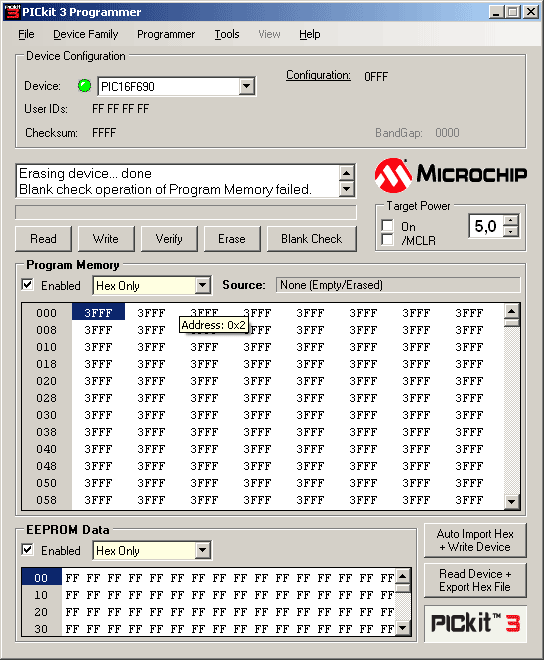Click the Write button

point(106,239)
